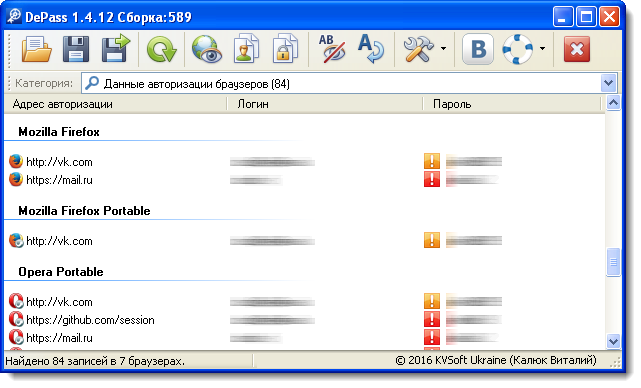The width and height of the screenshot is (641, 388).
Task: Minimize the DePass window
Action: [x=563, y=17]
